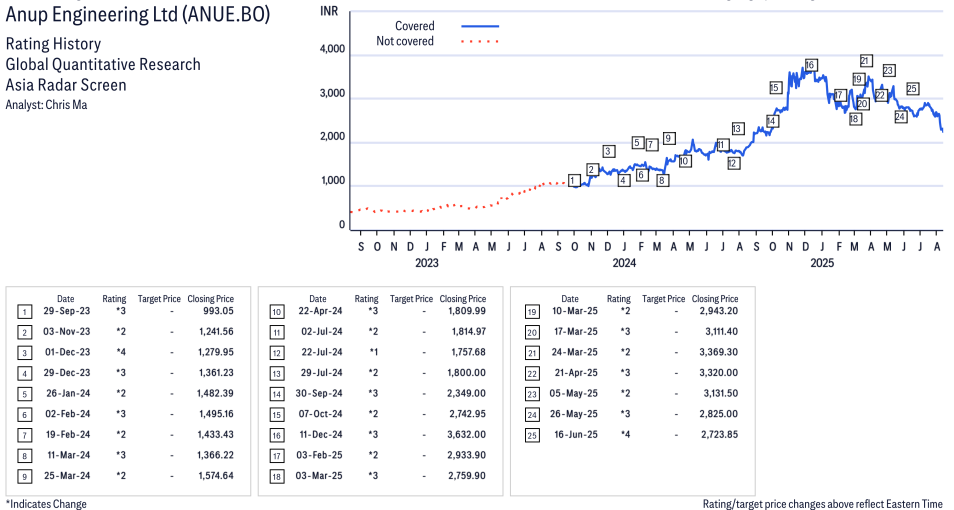Click Global Quantitative Research text
Viewport: 954px width, 510px height.
(103, 65)
